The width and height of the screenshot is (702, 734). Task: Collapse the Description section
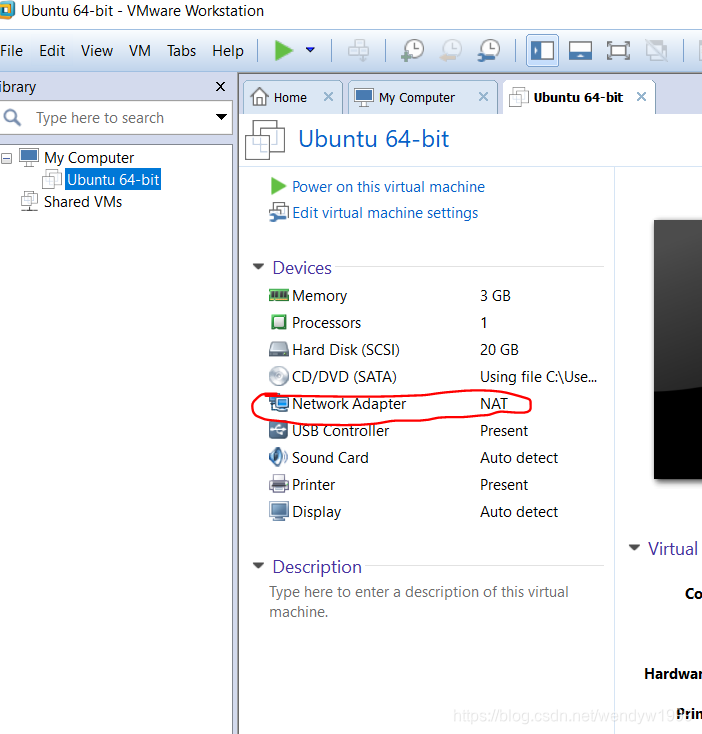click(x=258, y=565)
